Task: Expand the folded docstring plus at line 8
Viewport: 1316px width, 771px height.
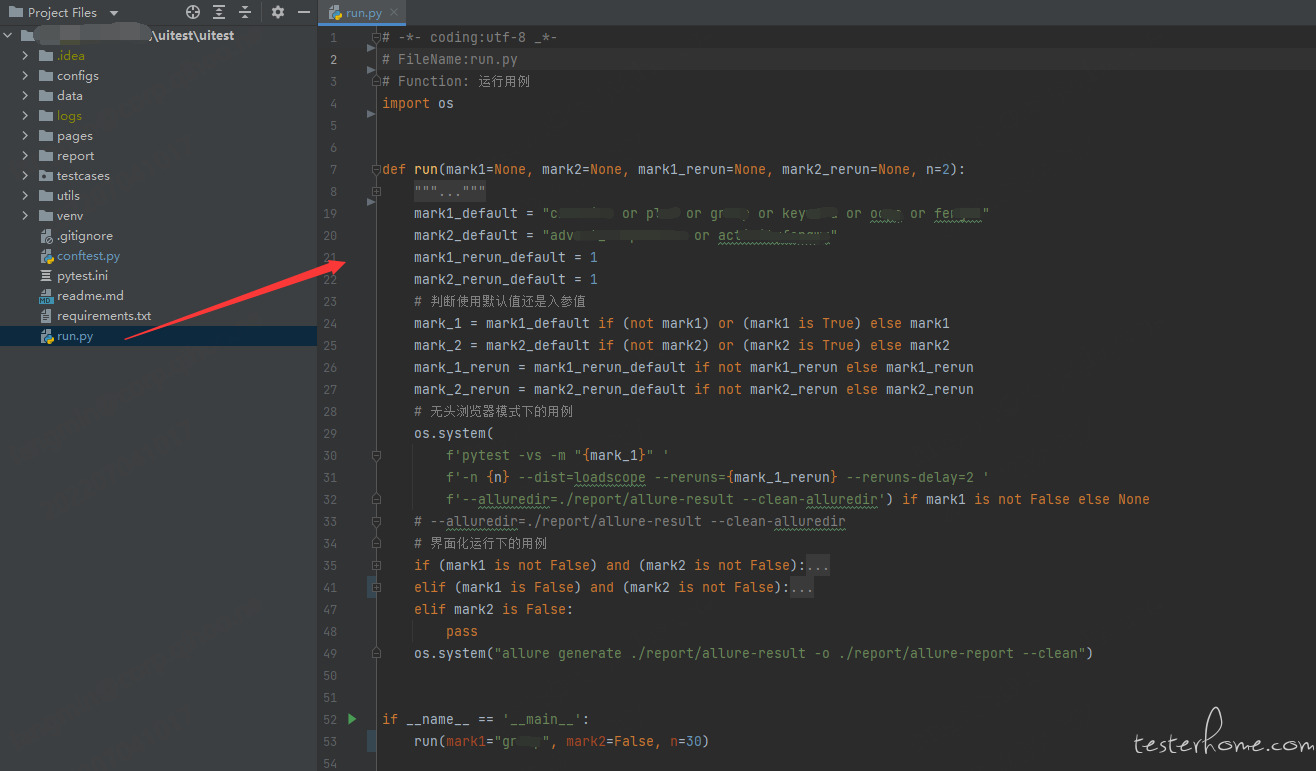Action: [376, 191]
